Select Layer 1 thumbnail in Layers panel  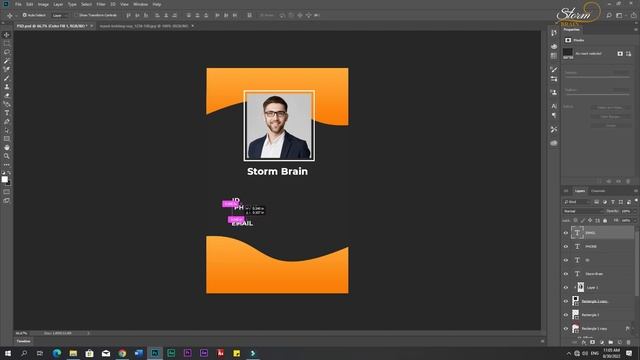(x=580, y=287)
